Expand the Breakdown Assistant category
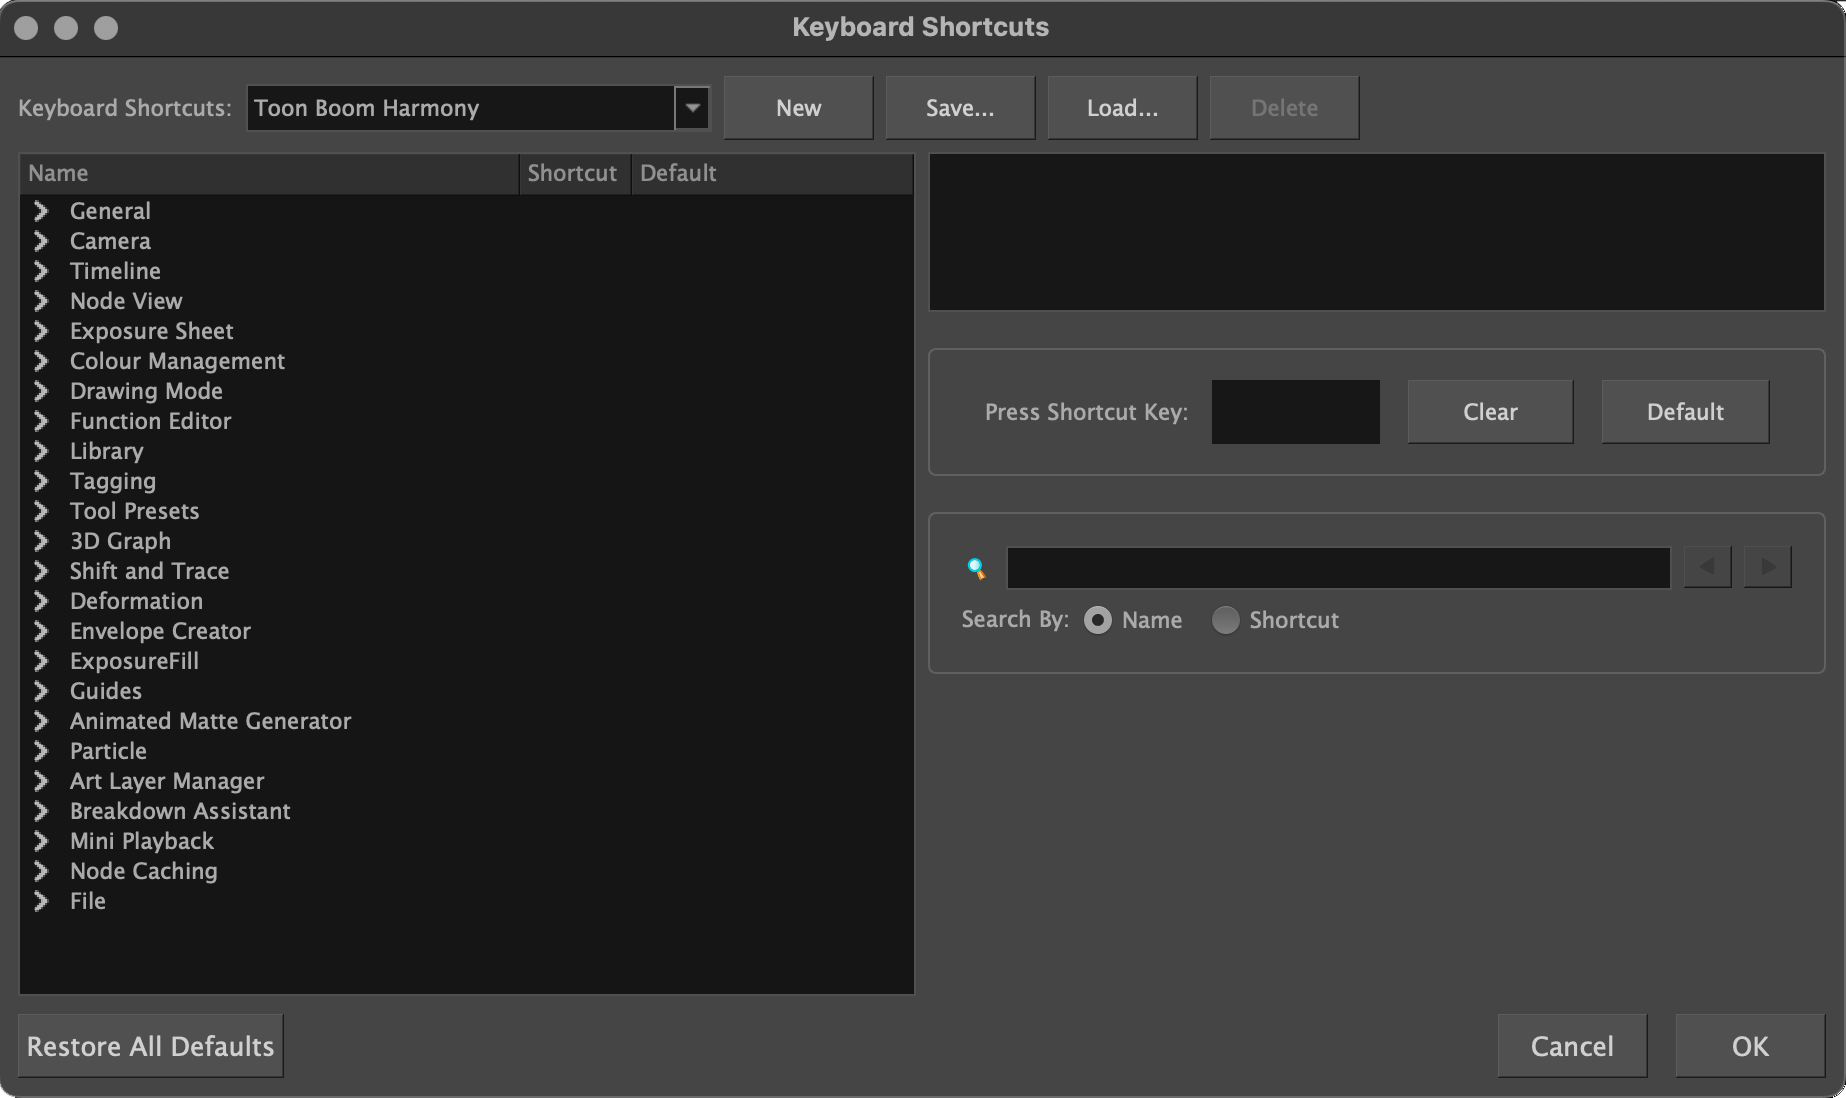 tap(41, 811)
